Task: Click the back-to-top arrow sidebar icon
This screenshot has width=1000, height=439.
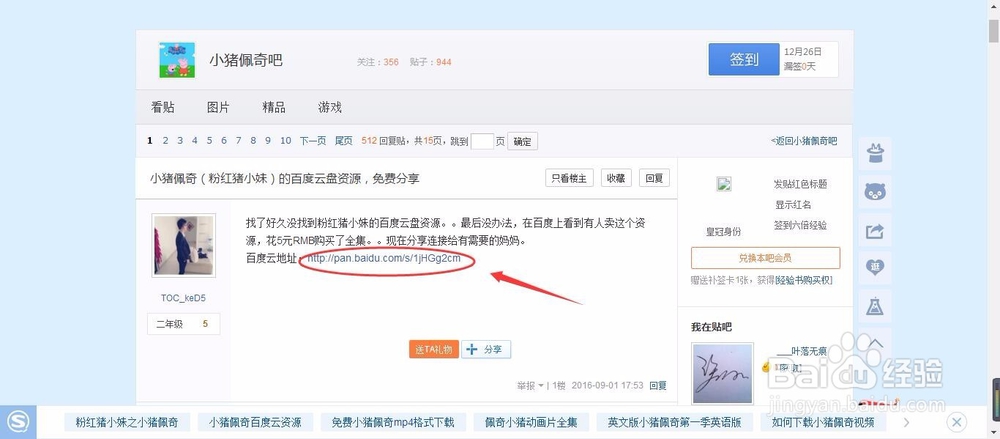Action: (874, 344)
